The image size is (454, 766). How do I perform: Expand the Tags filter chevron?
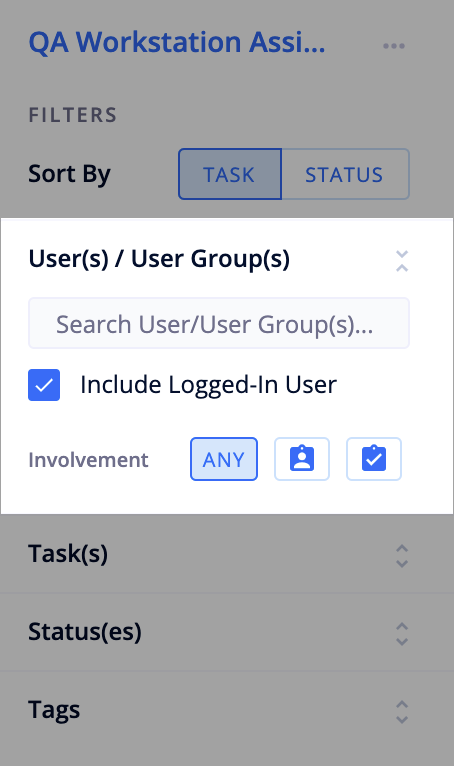(x=402, y=712)
